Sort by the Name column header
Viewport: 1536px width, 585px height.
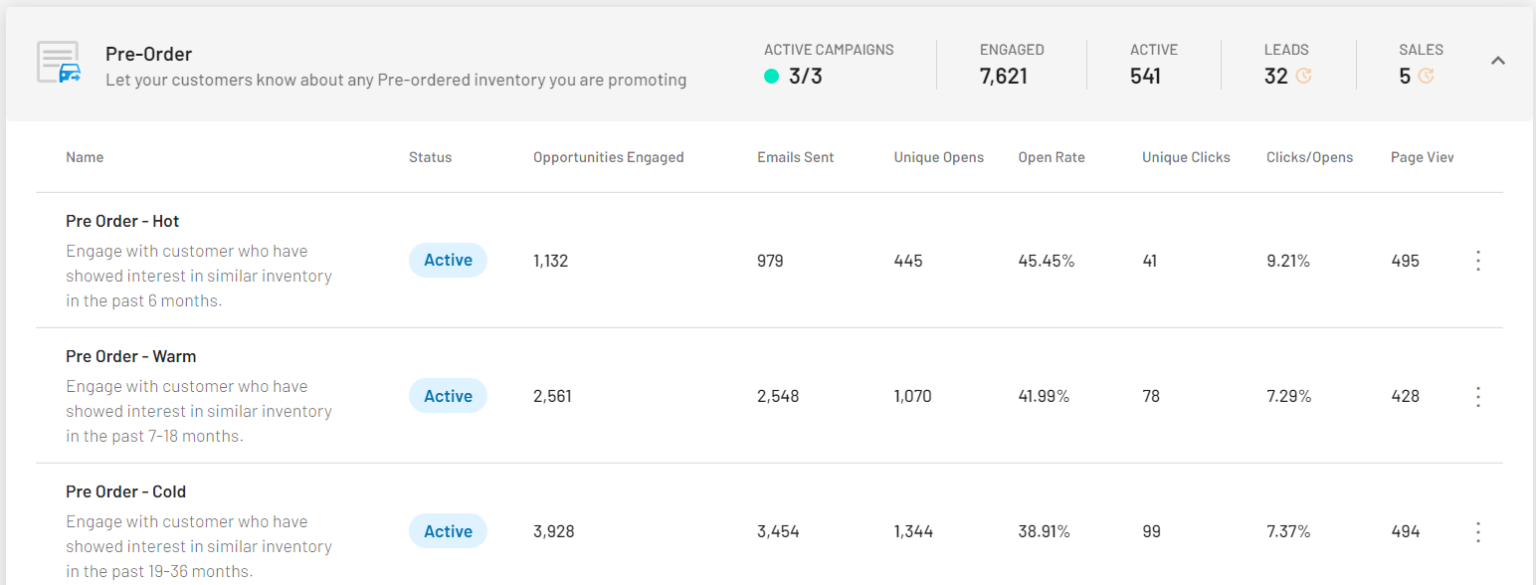(84, 157)
